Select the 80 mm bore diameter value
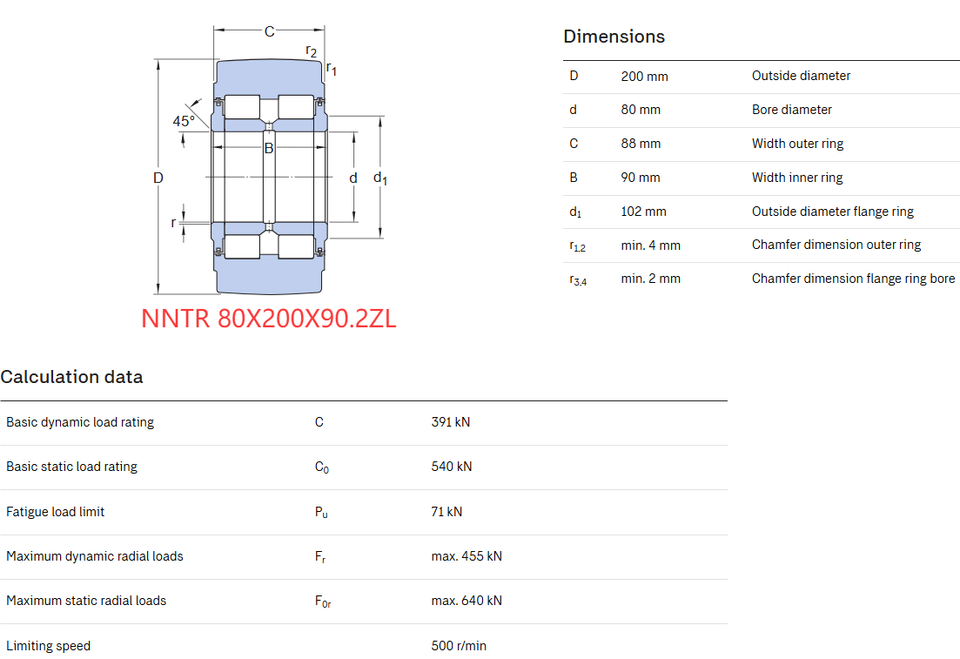Image resolution: width=960 pixels, height=659 pixels. [640, 110]
